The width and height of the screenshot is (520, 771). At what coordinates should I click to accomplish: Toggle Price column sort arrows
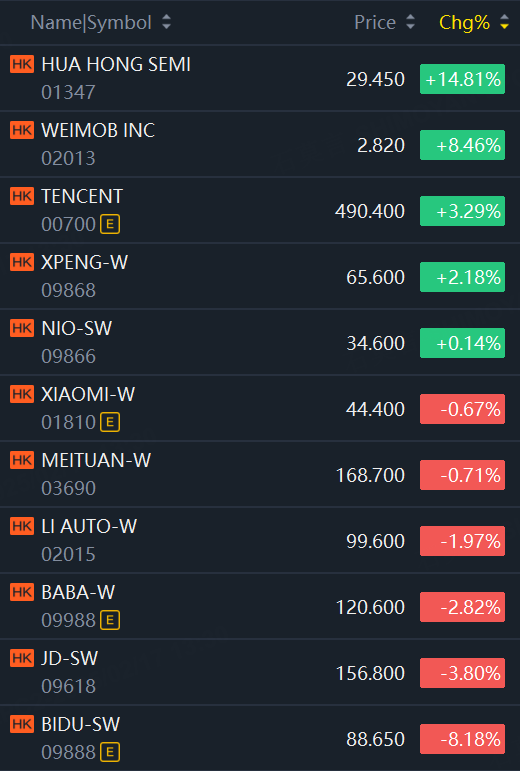click(x=410, y=22)
